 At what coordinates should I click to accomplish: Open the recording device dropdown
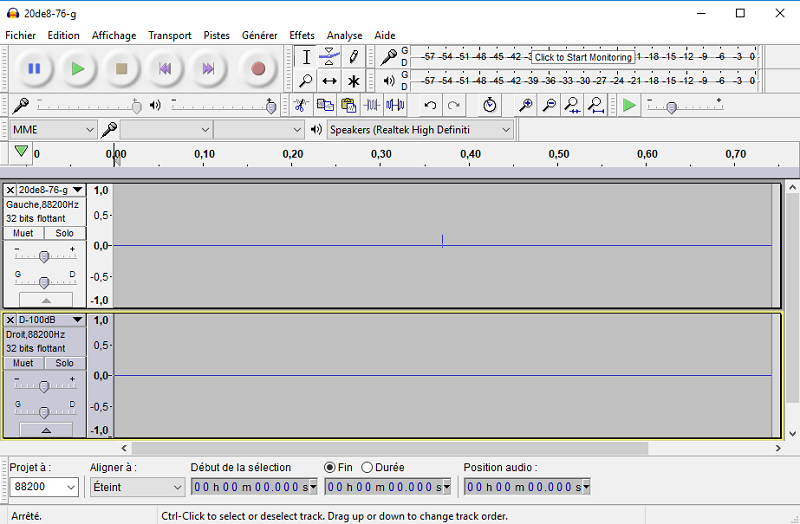pyautogui.click(x=166, y=130)
